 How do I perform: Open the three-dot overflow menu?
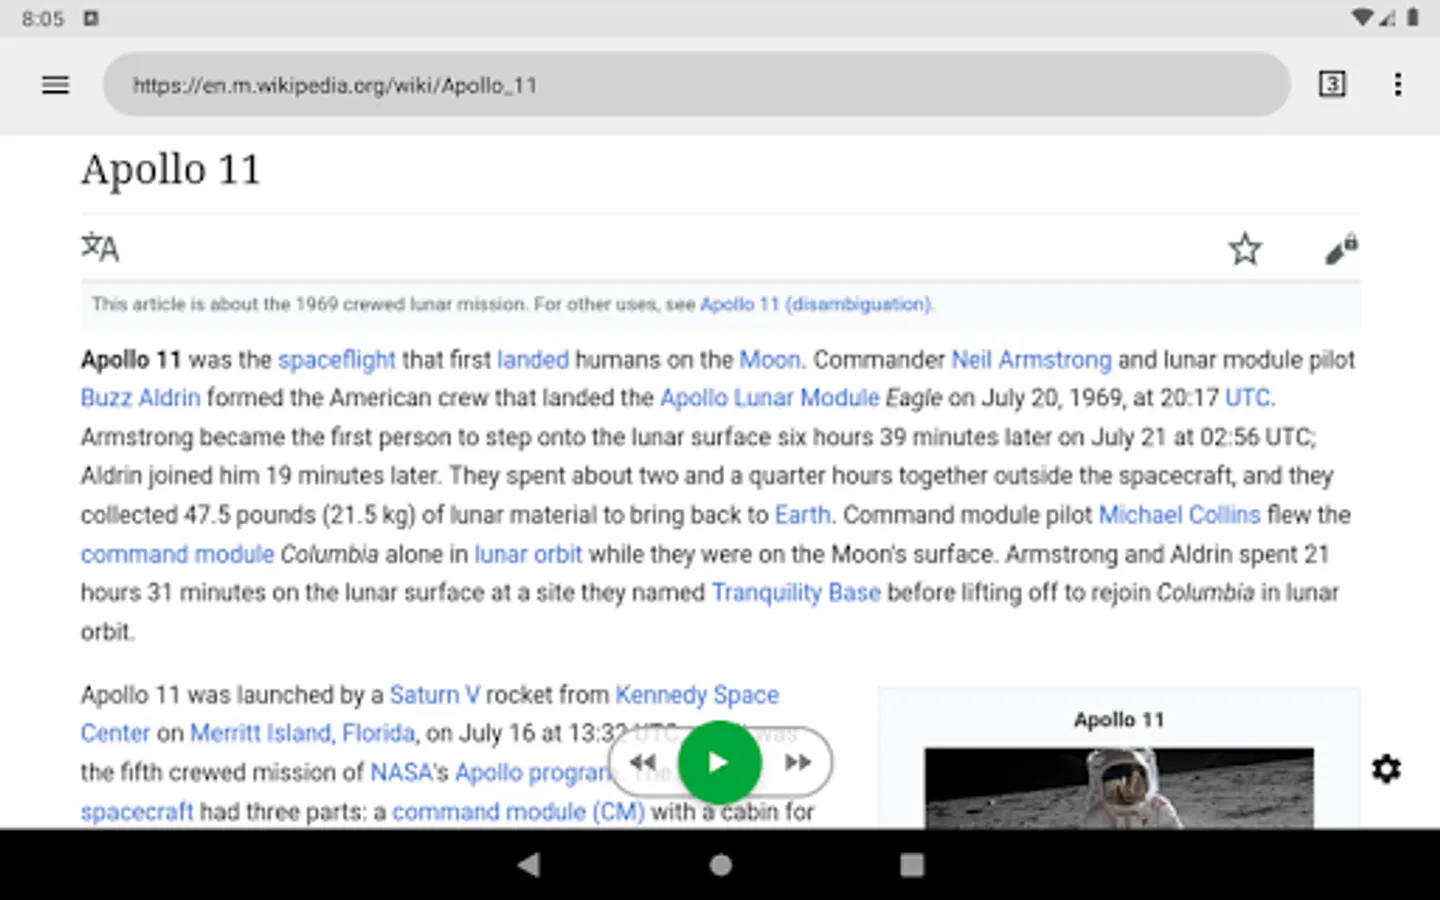tap(1398, 84)
